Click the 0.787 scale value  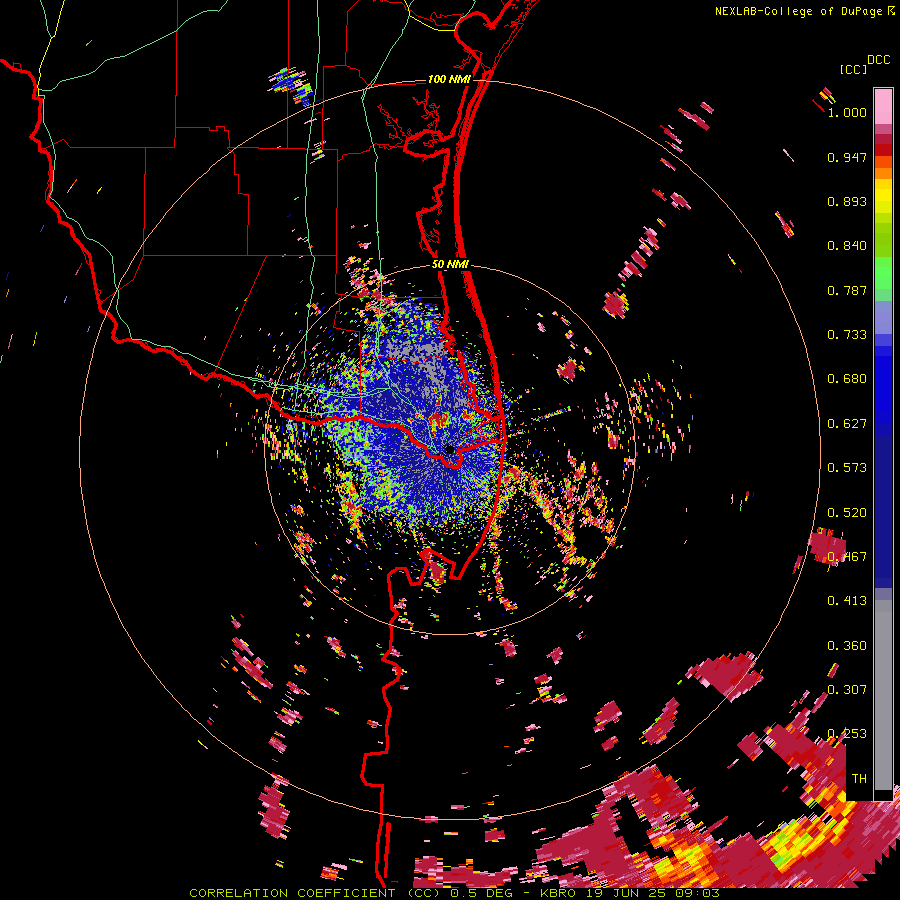click(x=847, y=290)
